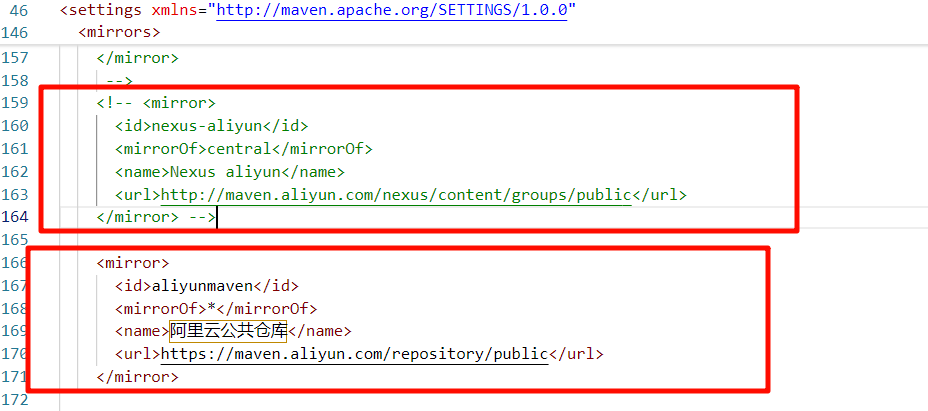Image resolution: width=928 pixels, height=411 pixels.
Task: Click line number 160 in the gutter
Action: [x=15, y=126]
